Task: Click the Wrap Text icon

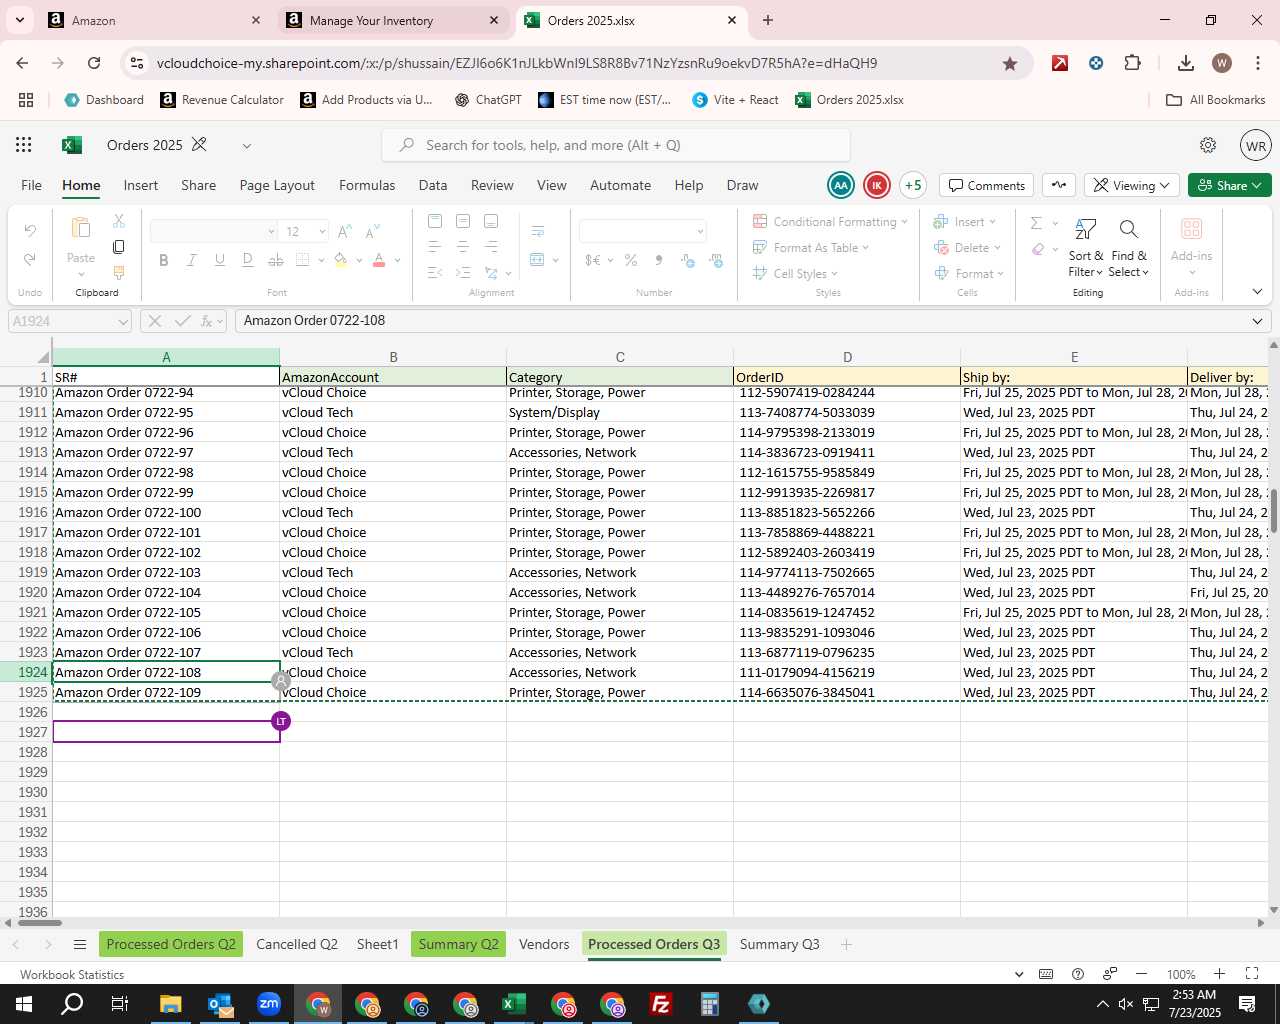Action: [x=538, y=231]
